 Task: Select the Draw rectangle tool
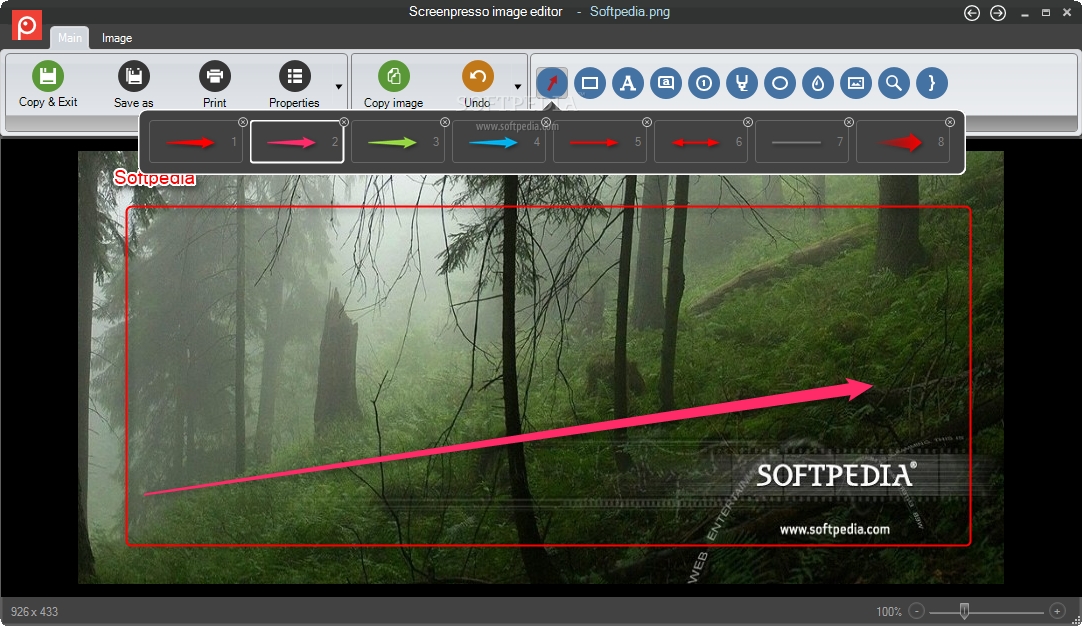click(590, 84)
